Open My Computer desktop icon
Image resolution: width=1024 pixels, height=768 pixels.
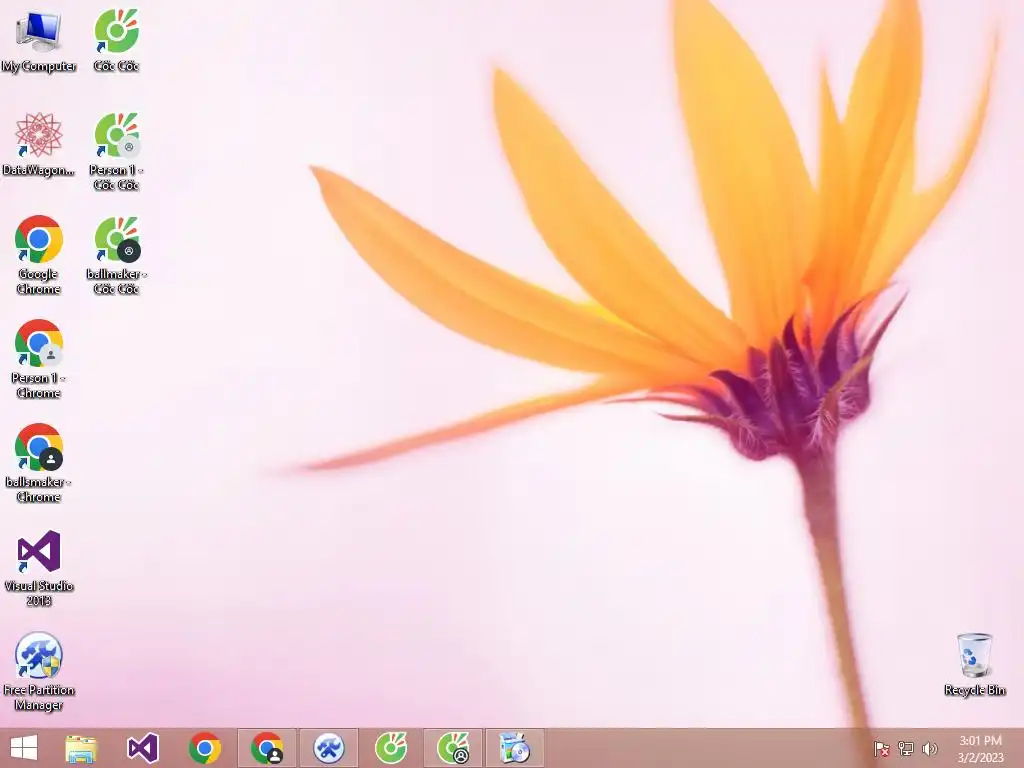(39, 40)
